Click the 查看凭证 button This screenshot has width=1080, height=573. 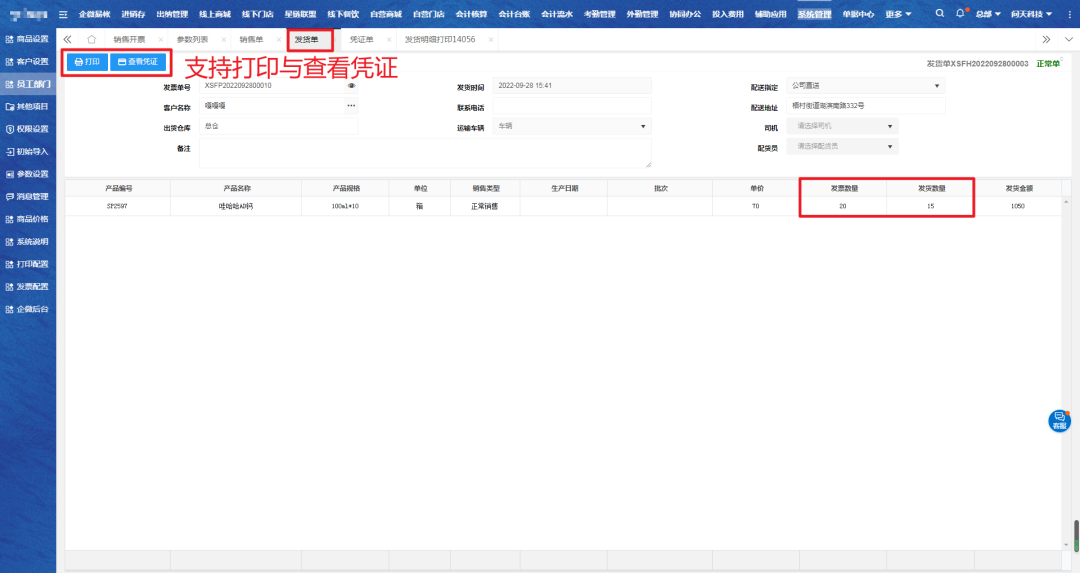point(138,62)
